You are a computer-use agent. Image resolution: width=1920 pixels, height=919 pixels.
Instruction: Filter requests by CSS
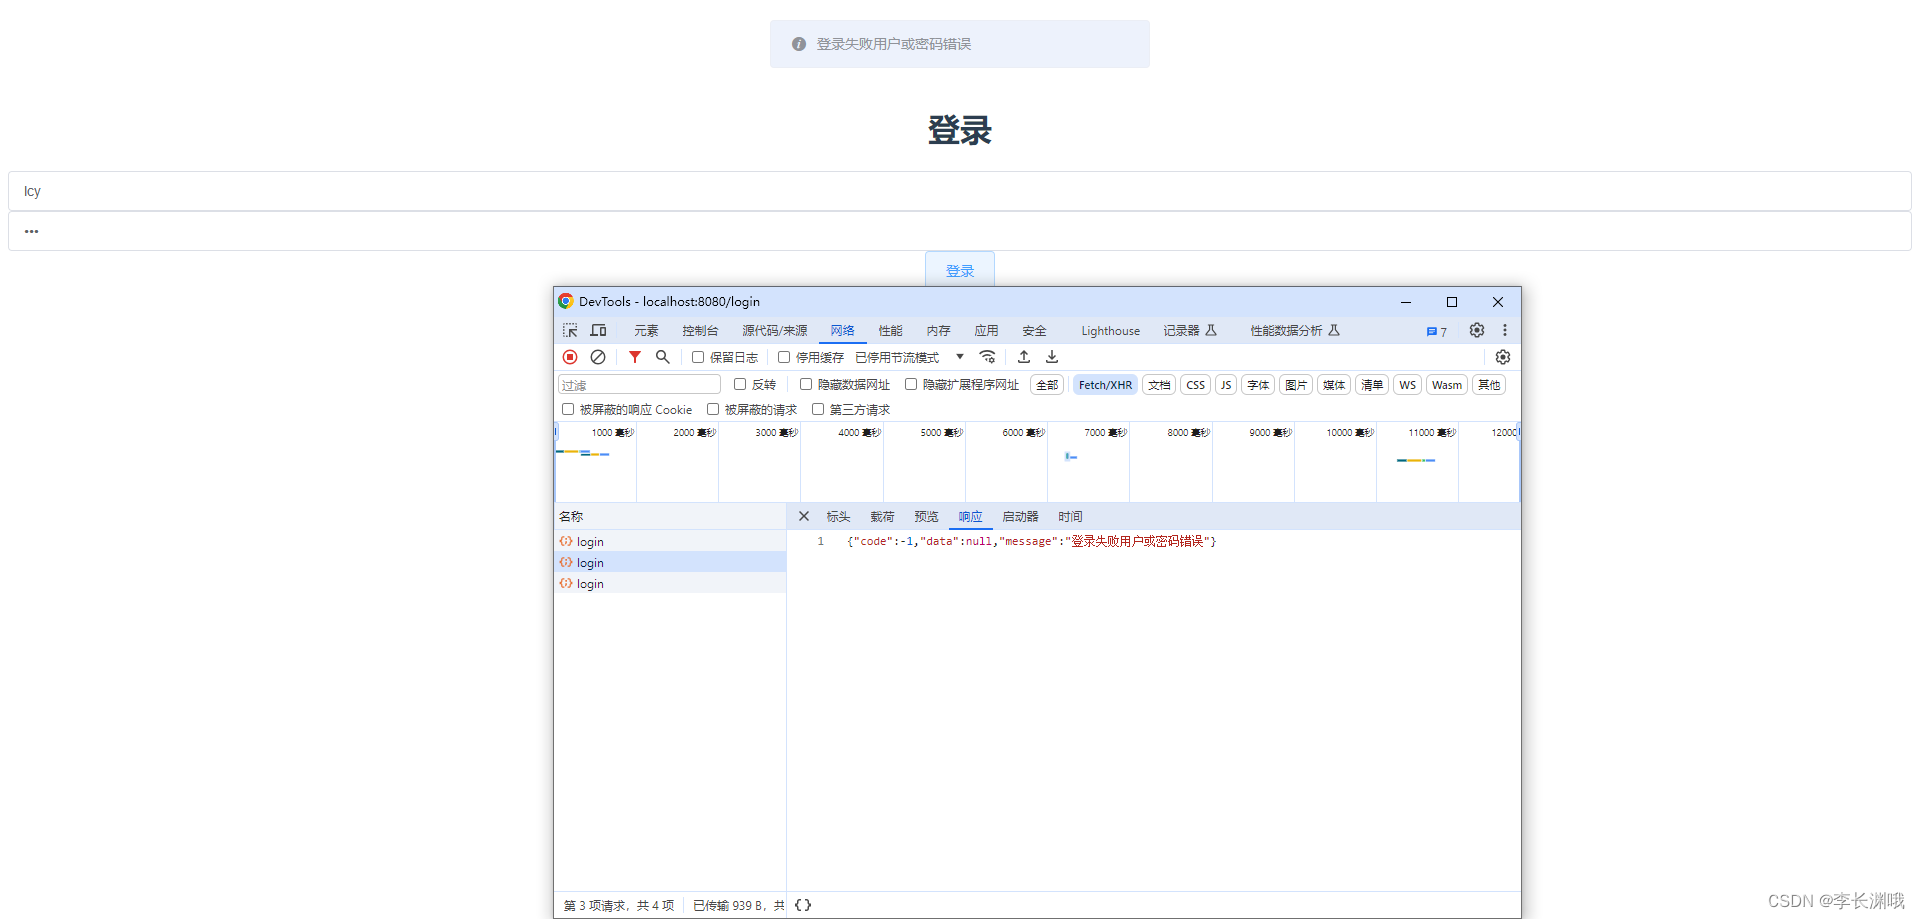pos(1196,385)
